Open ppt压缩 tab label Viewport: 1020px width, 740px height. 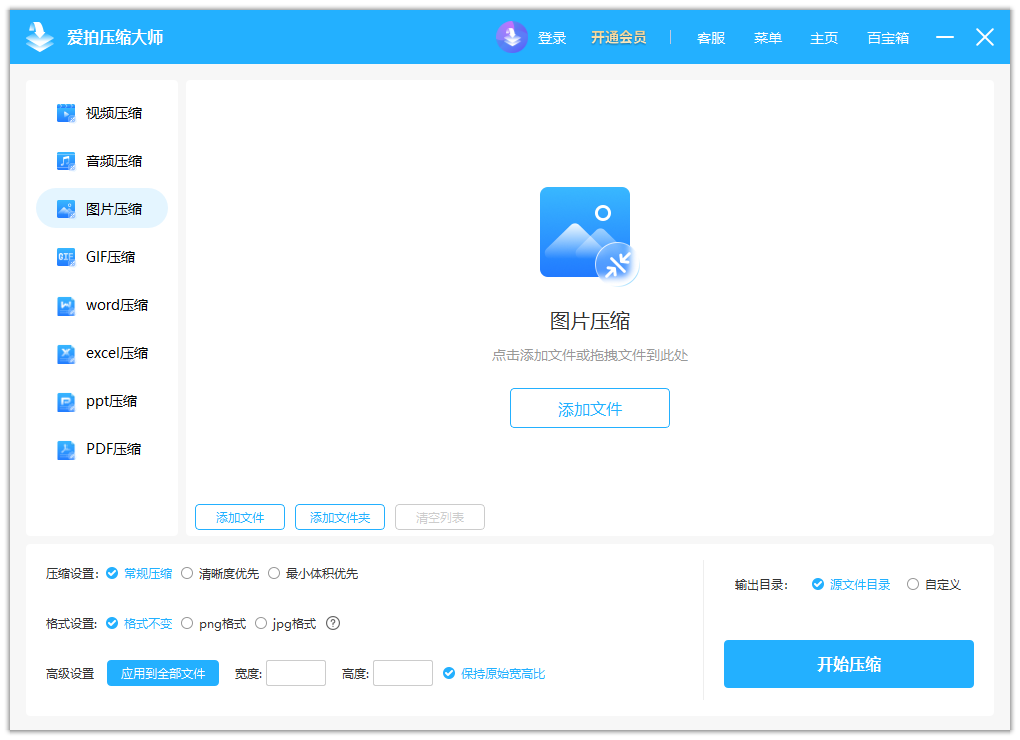[x=112, y=401]
